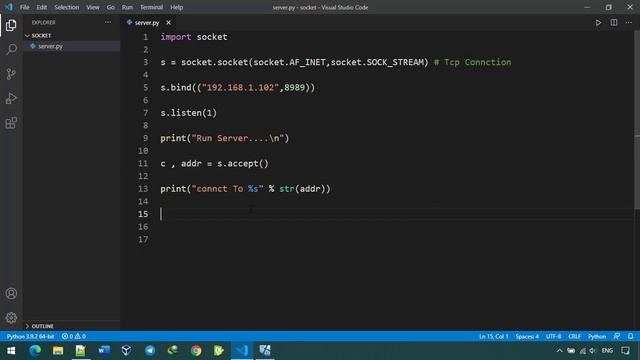
Task: Open notifications bell in status bar
Action: tap(631, 336)
